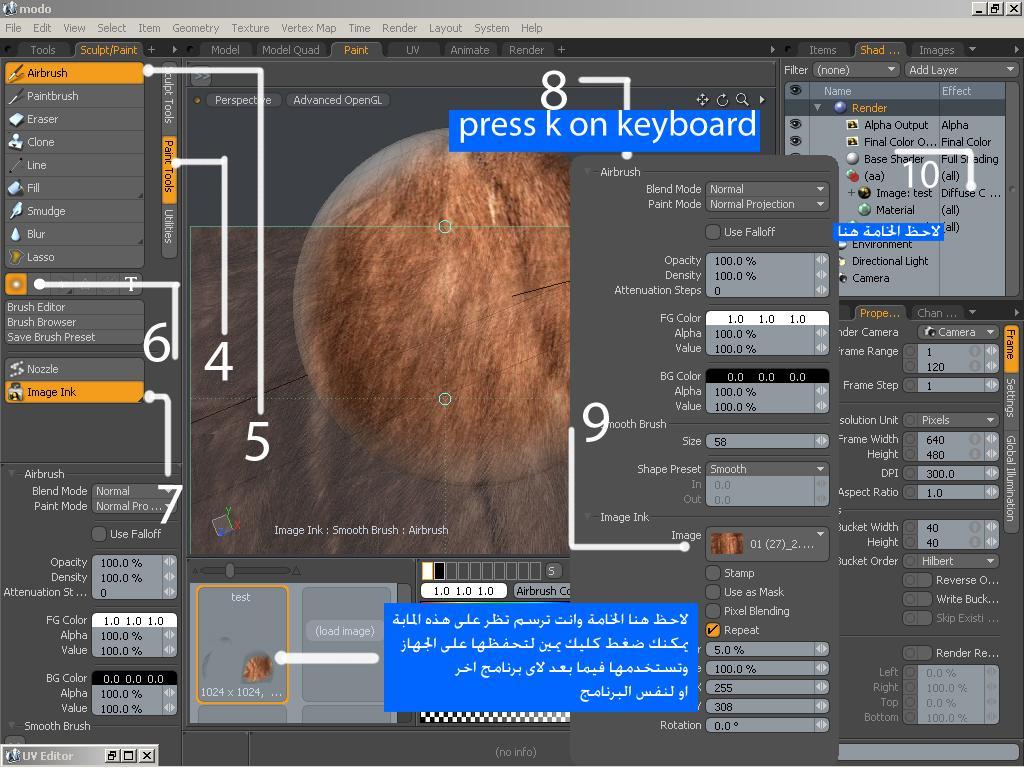Viewport: 1024px width, 768px height.
Task: Open Paint Mode Normal Projection dropdown
Action: point(767,204)
